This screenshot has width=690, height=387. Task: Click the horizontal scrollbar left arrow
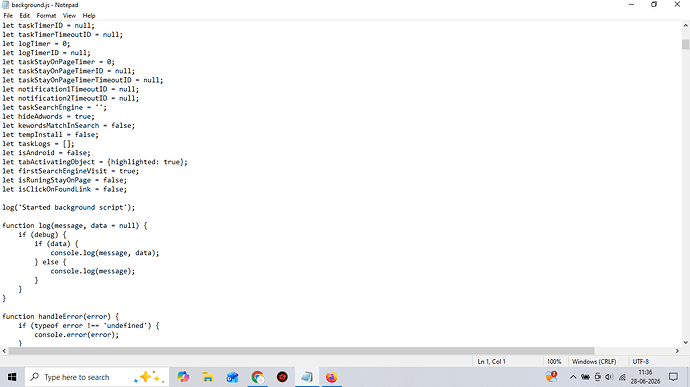click(x=4, y=351)
